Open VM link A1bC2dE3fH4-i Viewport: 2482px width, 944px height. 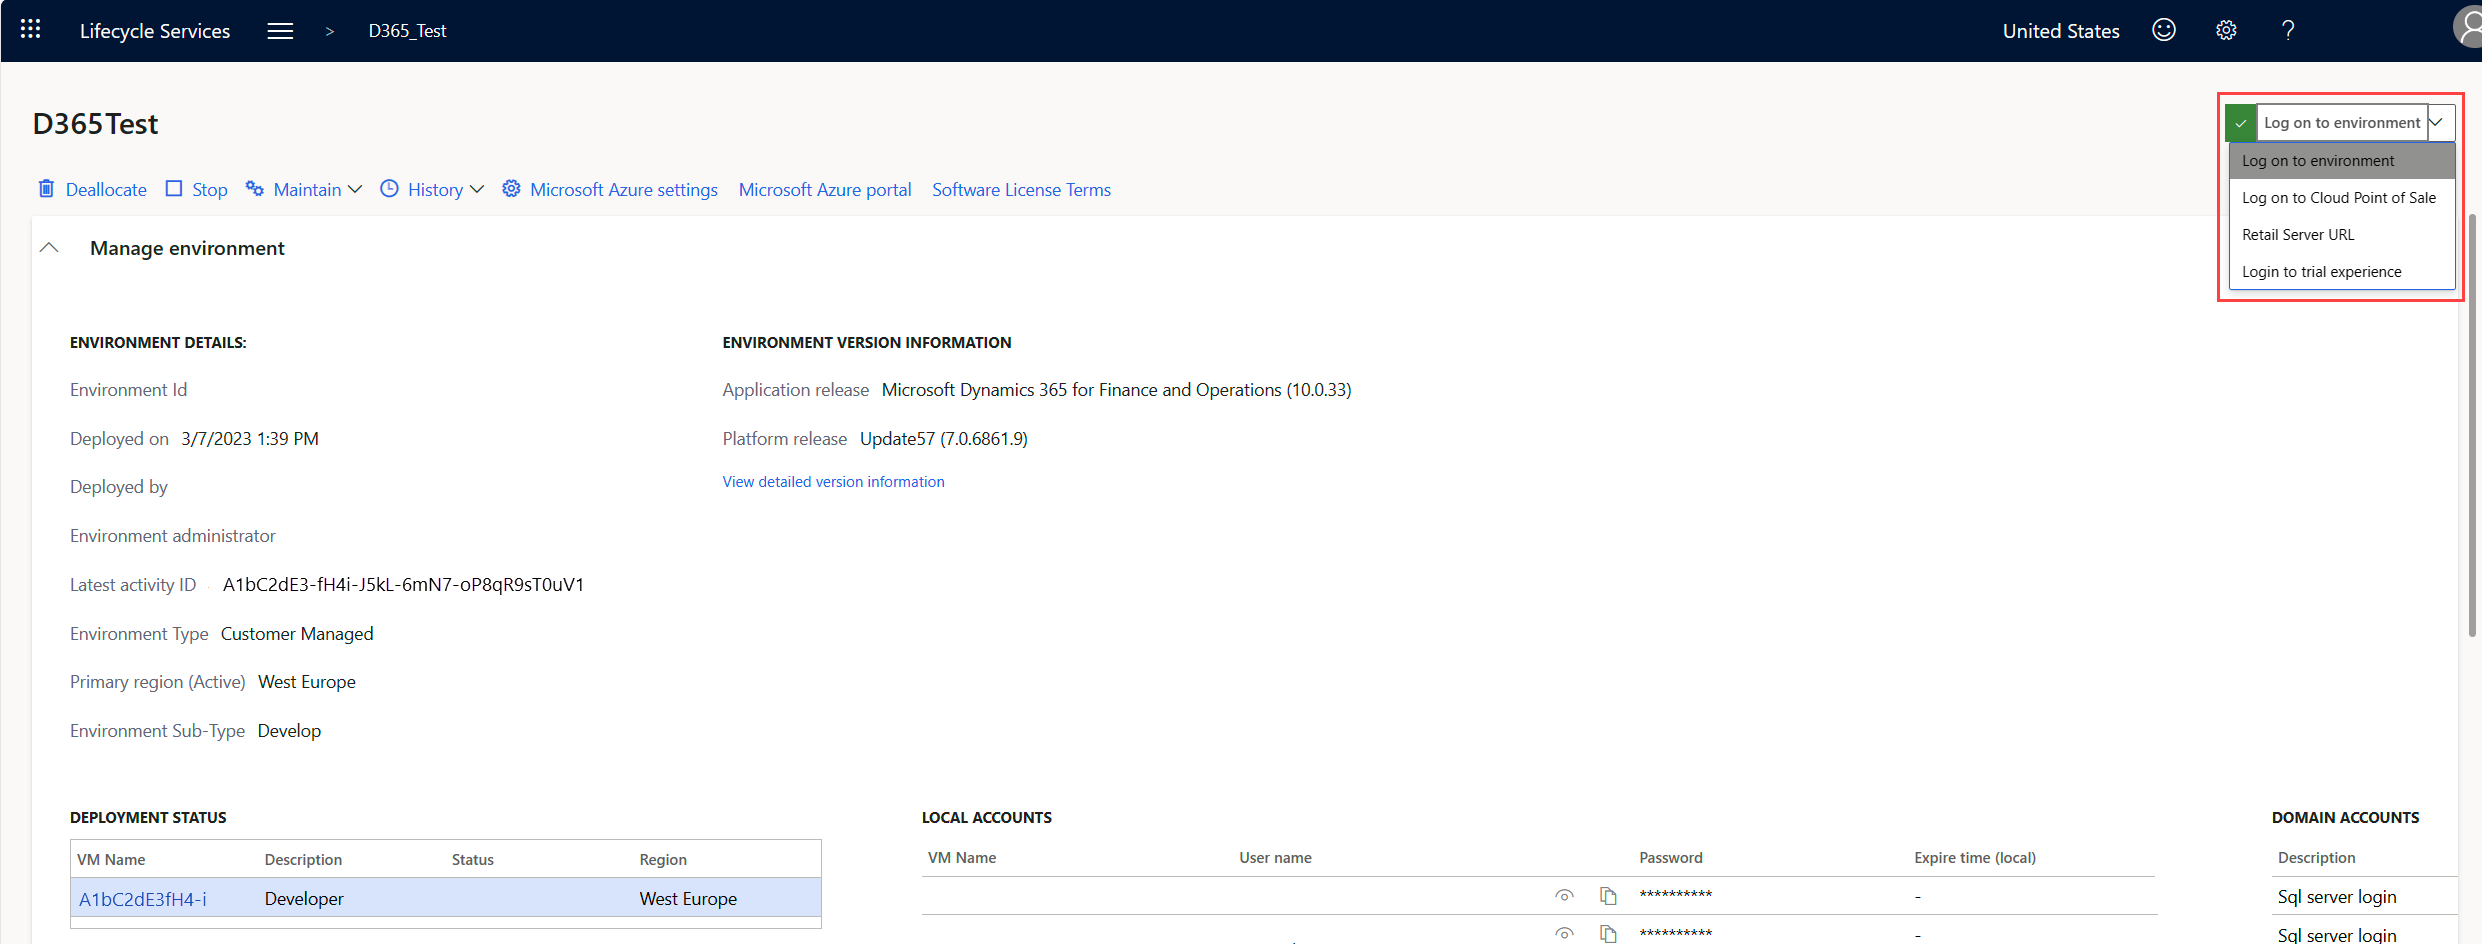143,899
